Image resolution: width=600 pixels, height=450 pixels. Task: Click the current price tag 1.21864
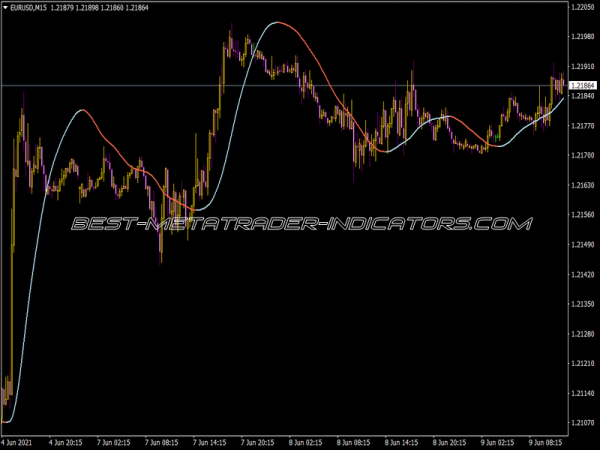(582, 87)
